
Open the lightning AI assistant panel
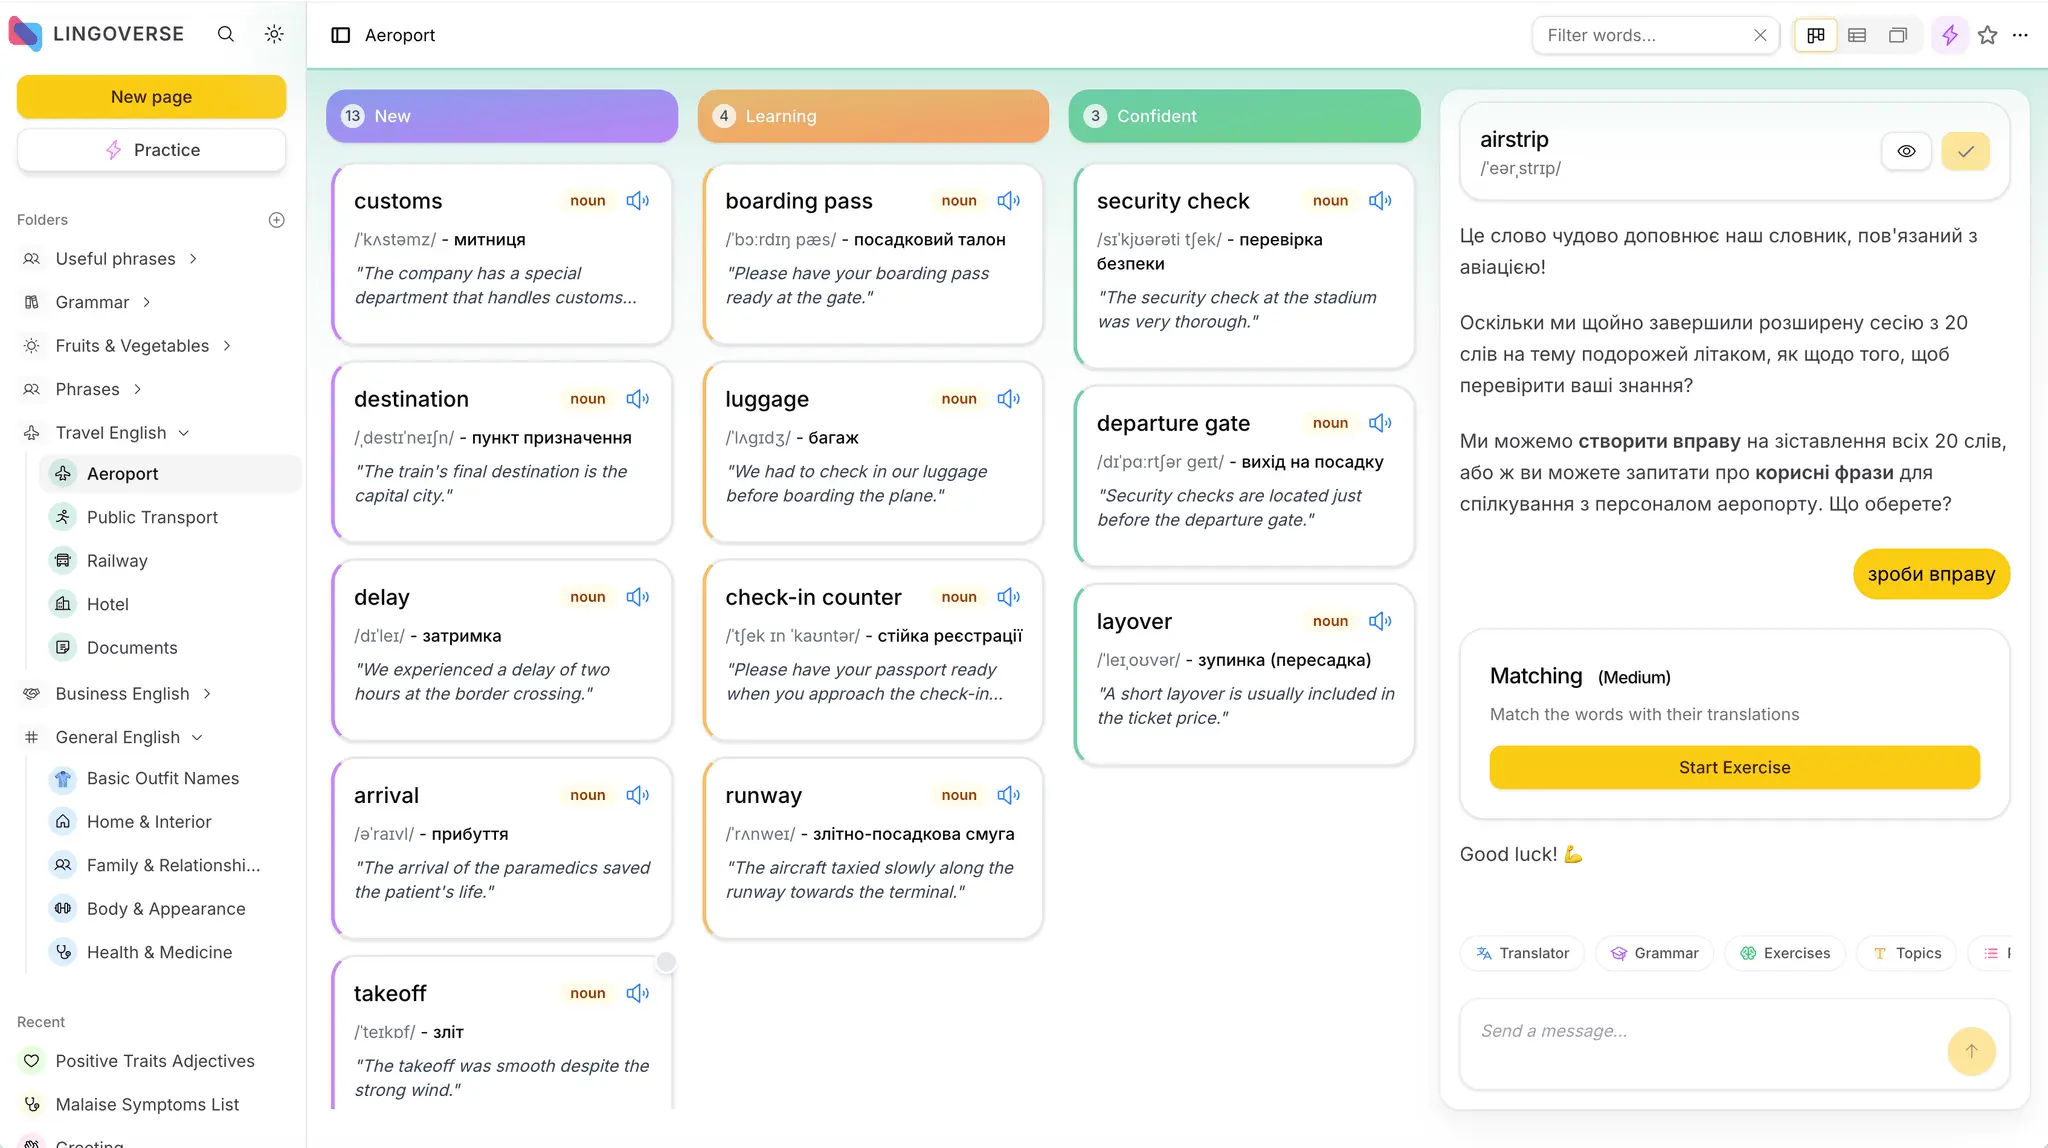coord(1950,35)
